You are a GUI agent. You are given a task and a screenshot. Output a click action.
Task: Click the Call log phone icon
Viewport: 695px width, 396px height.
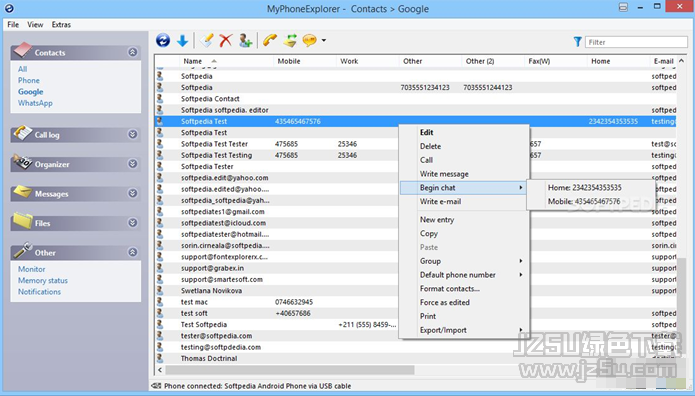(x=22, y=133)
